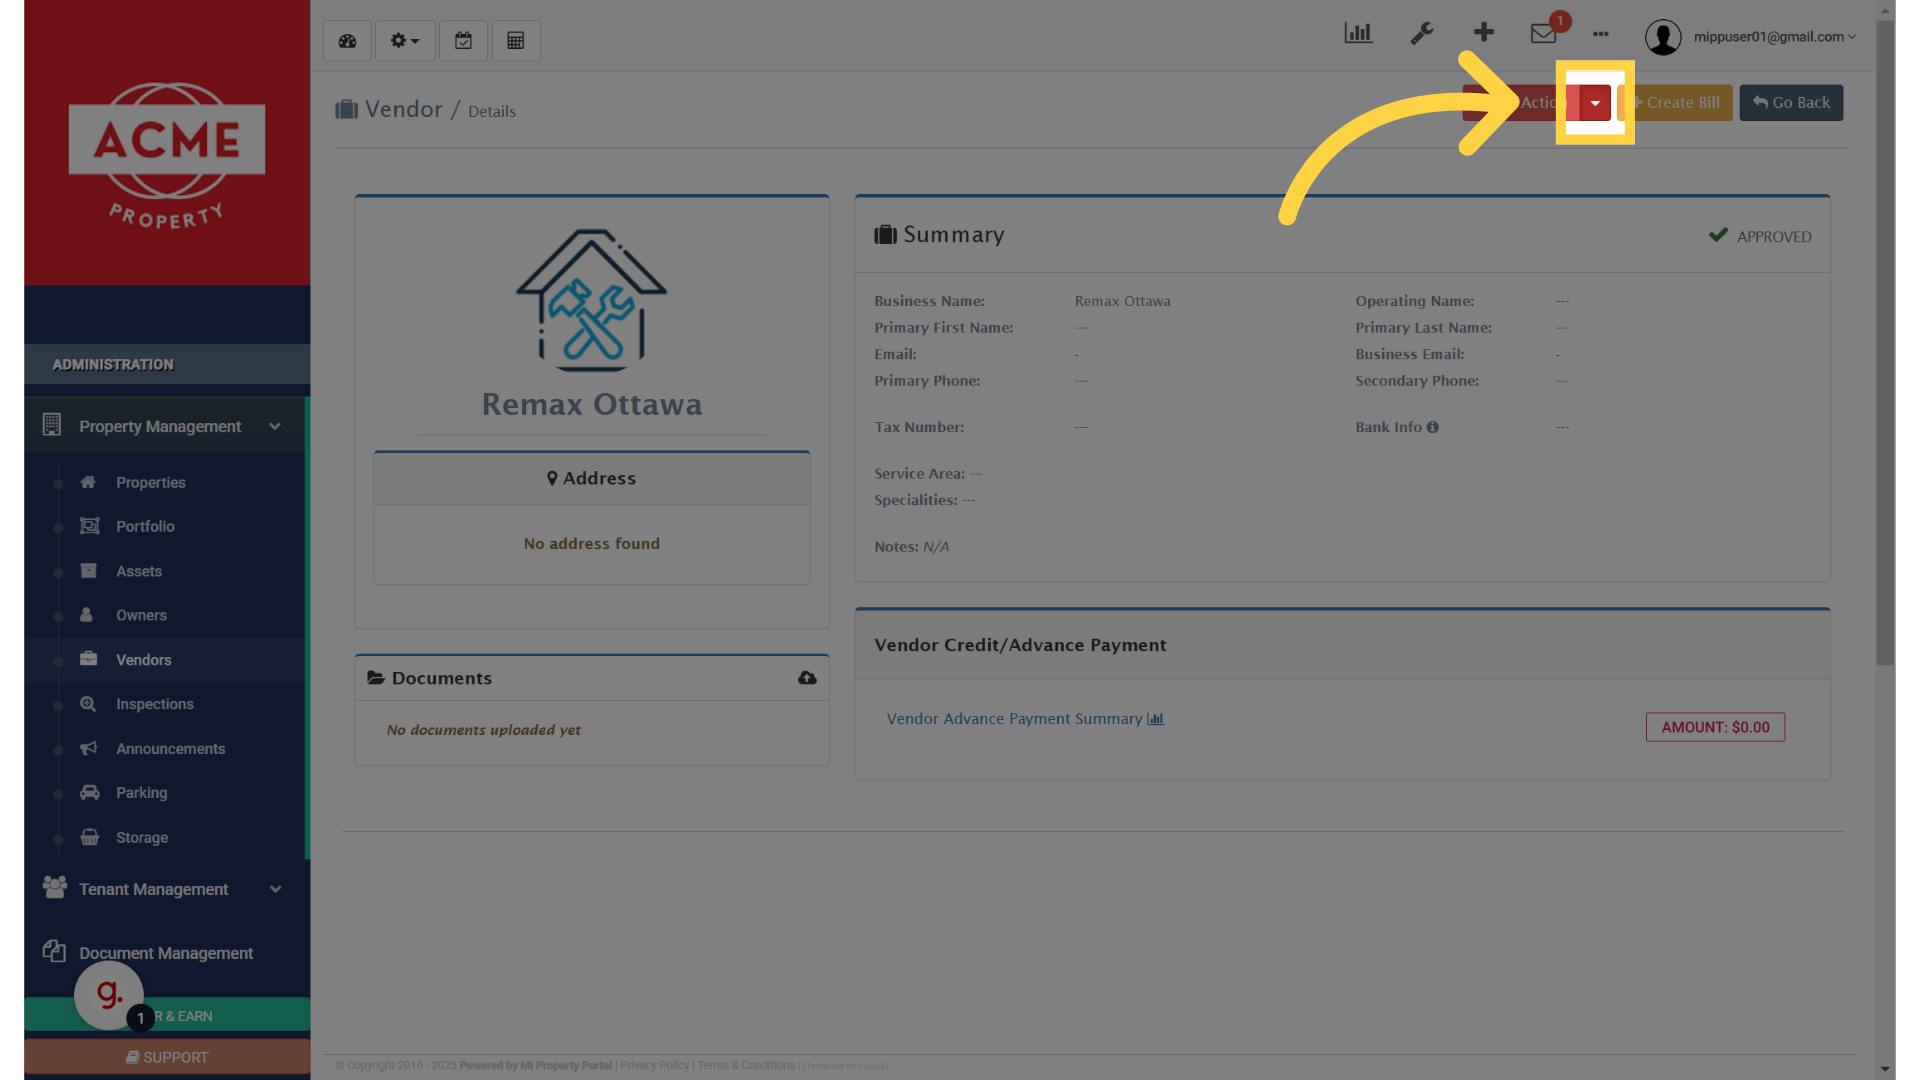1920x1080 pixels.
Task: Click the Inspections magnifier icon
Action: tap(88, 704)
